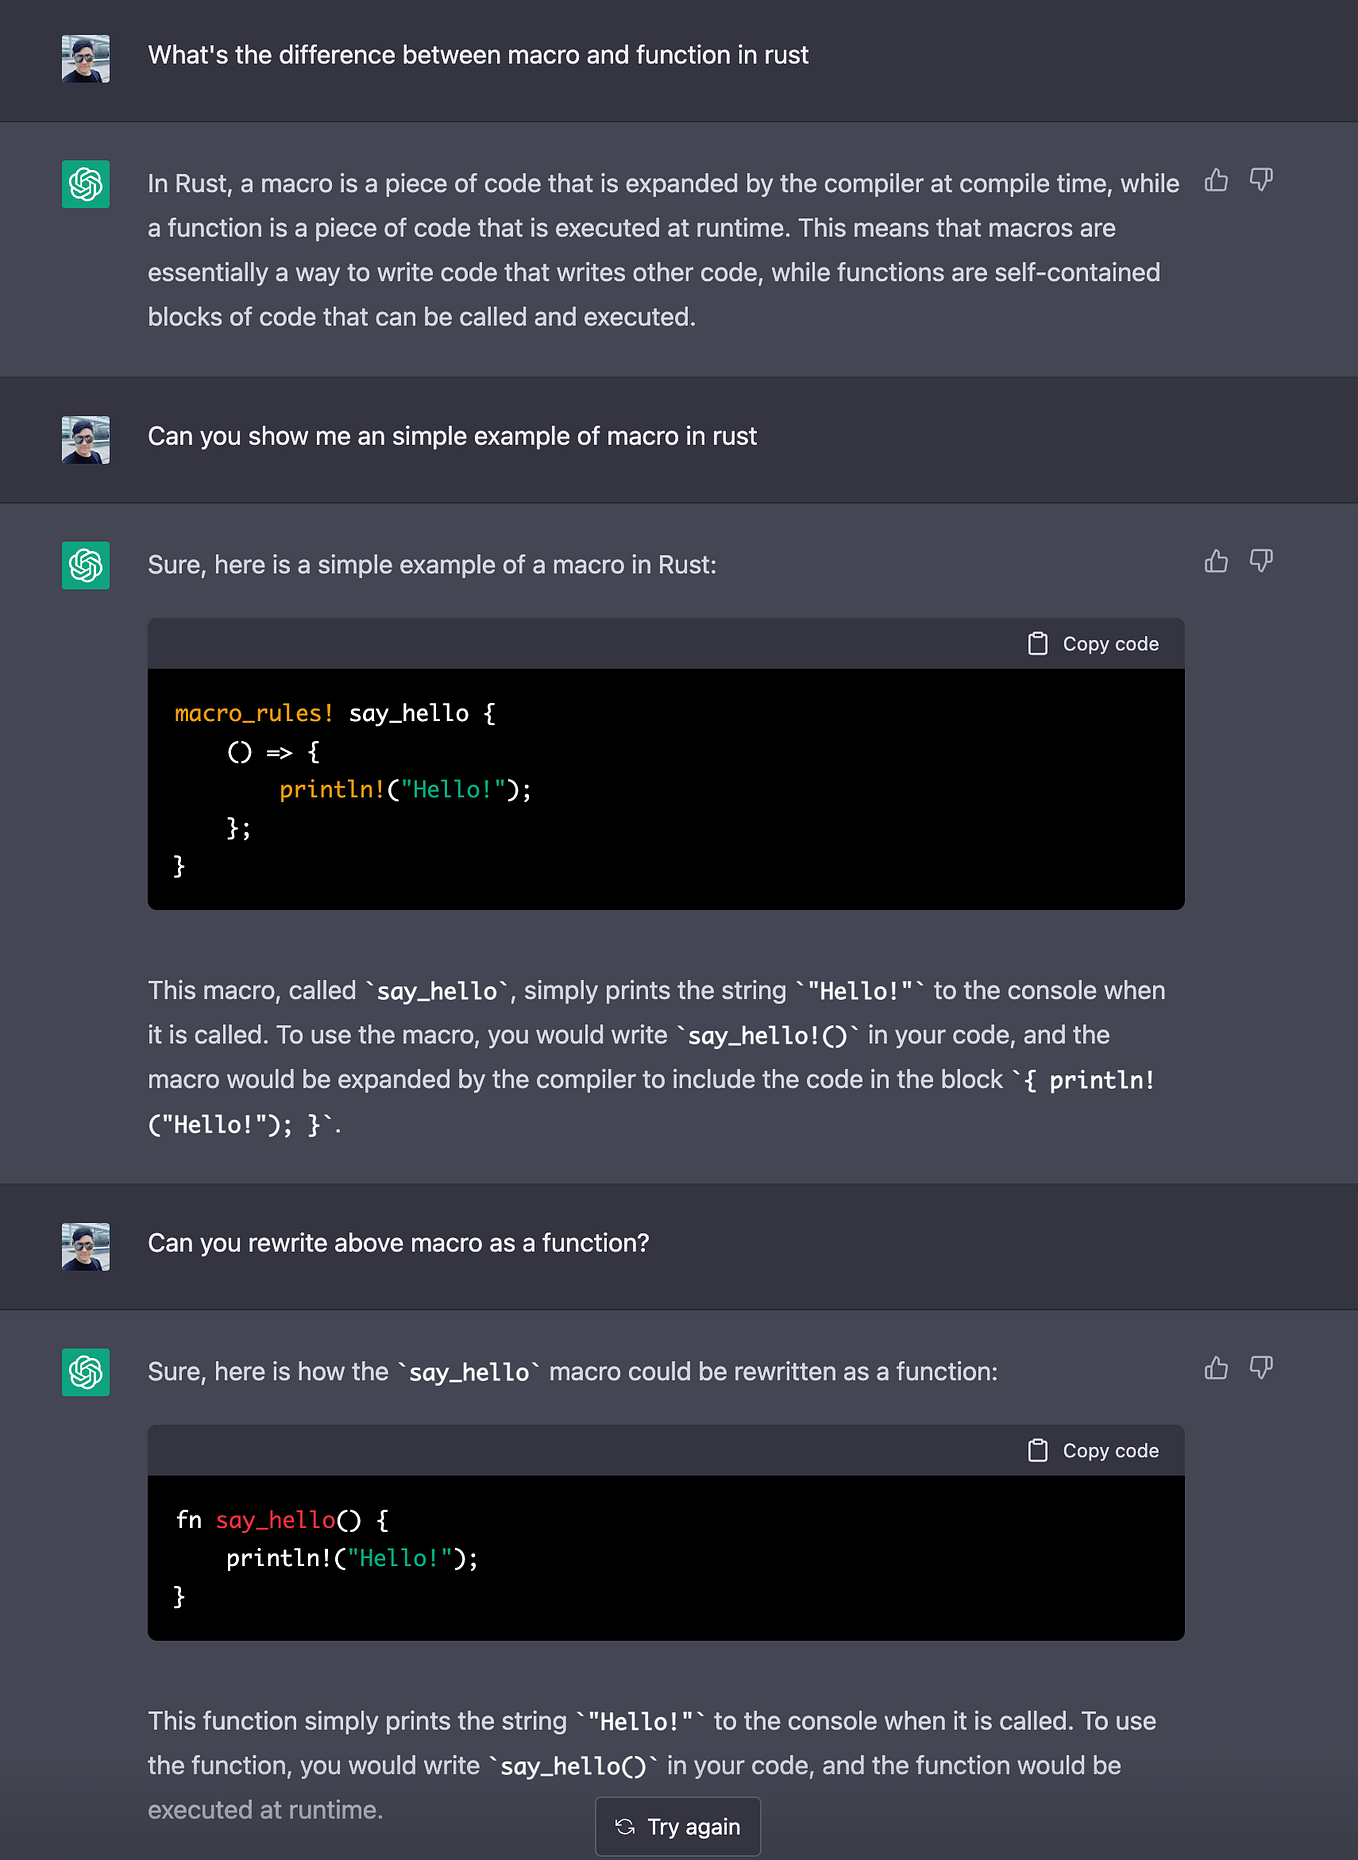The height and width of the screenshot is (1860, 1358).
Task: Give a thumbs up to the function rewrite response
Action: point(1216,1368)
